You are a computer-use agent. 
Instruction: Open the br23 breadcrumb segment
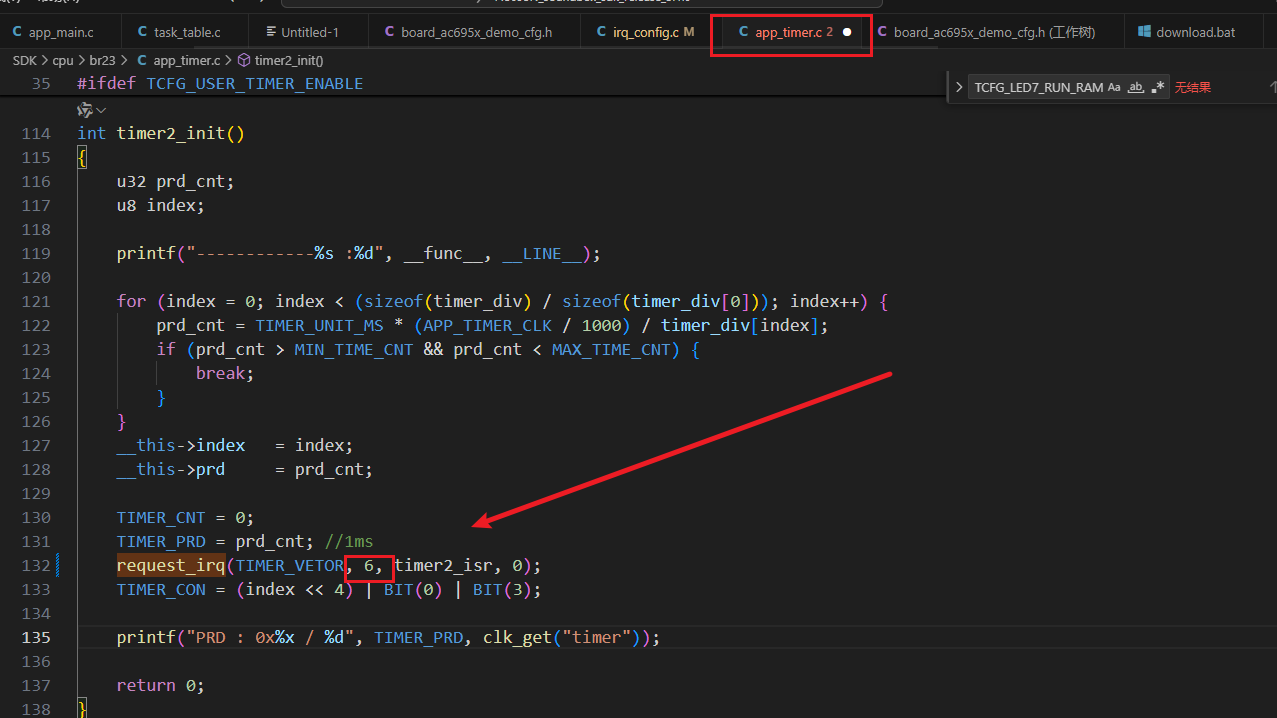103,61
